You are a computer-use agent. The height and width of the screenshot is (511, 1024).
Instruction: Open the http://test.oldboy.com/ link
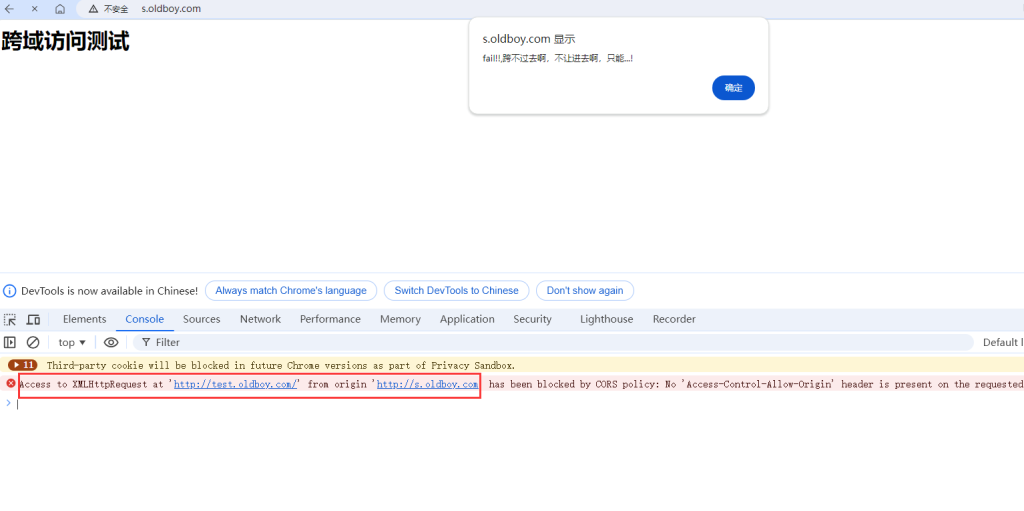[x=236, y=384]
